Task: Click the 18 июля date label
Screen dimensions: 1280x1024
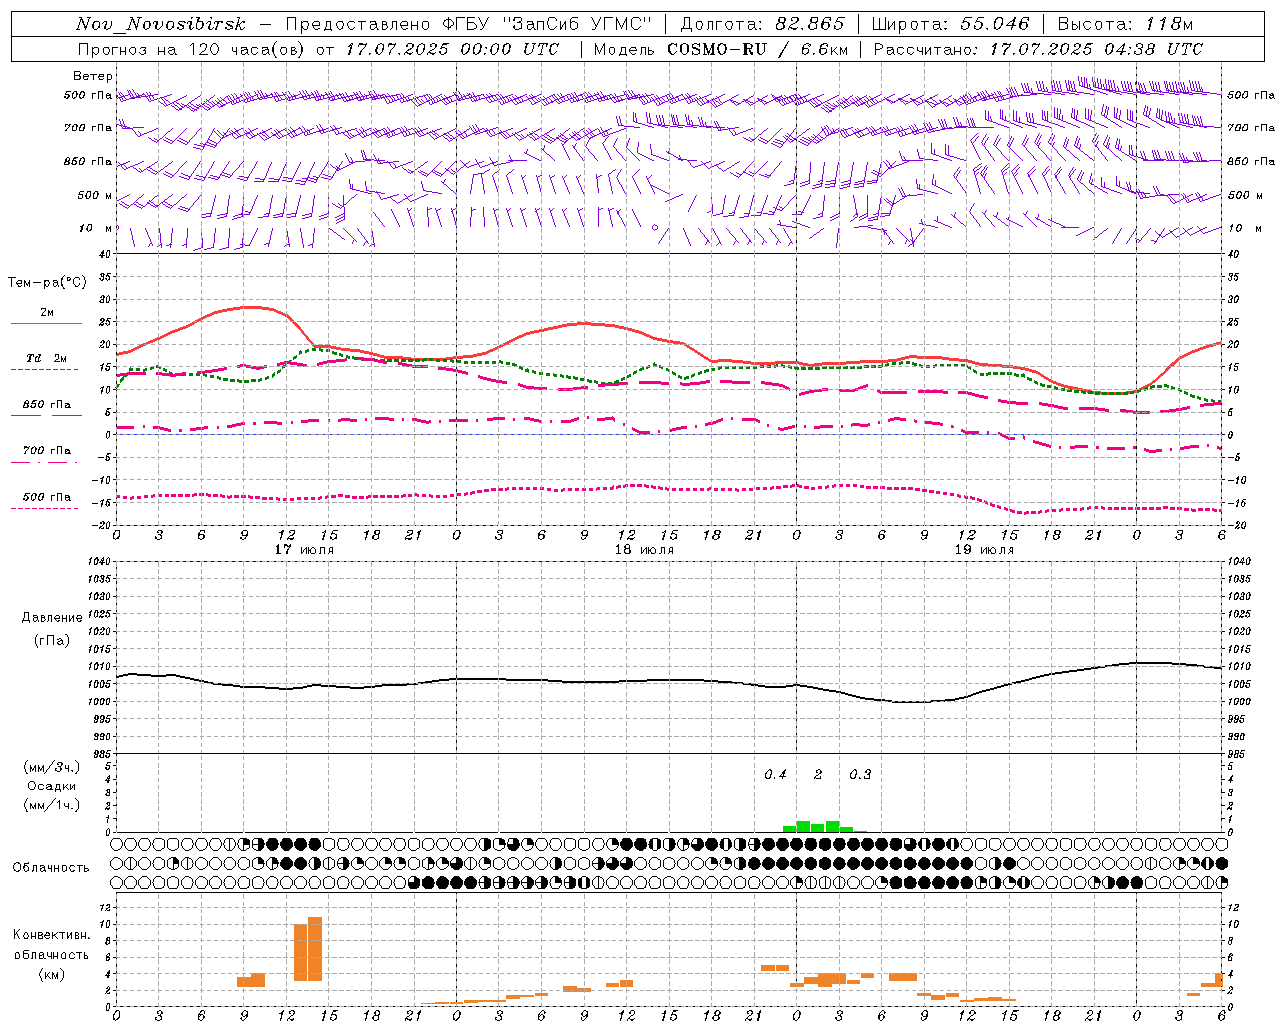Action: click(x=644, y=549)
